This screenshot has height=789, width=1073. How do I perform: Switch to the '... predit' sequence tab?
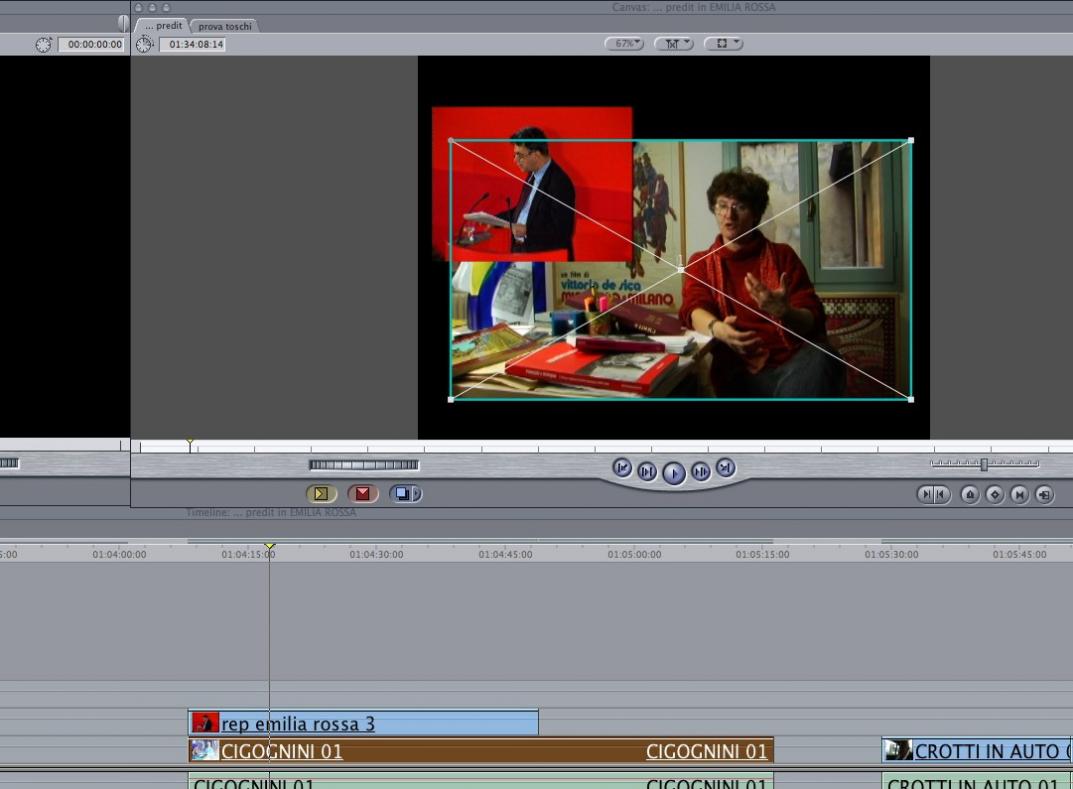(x=163, y=26)
